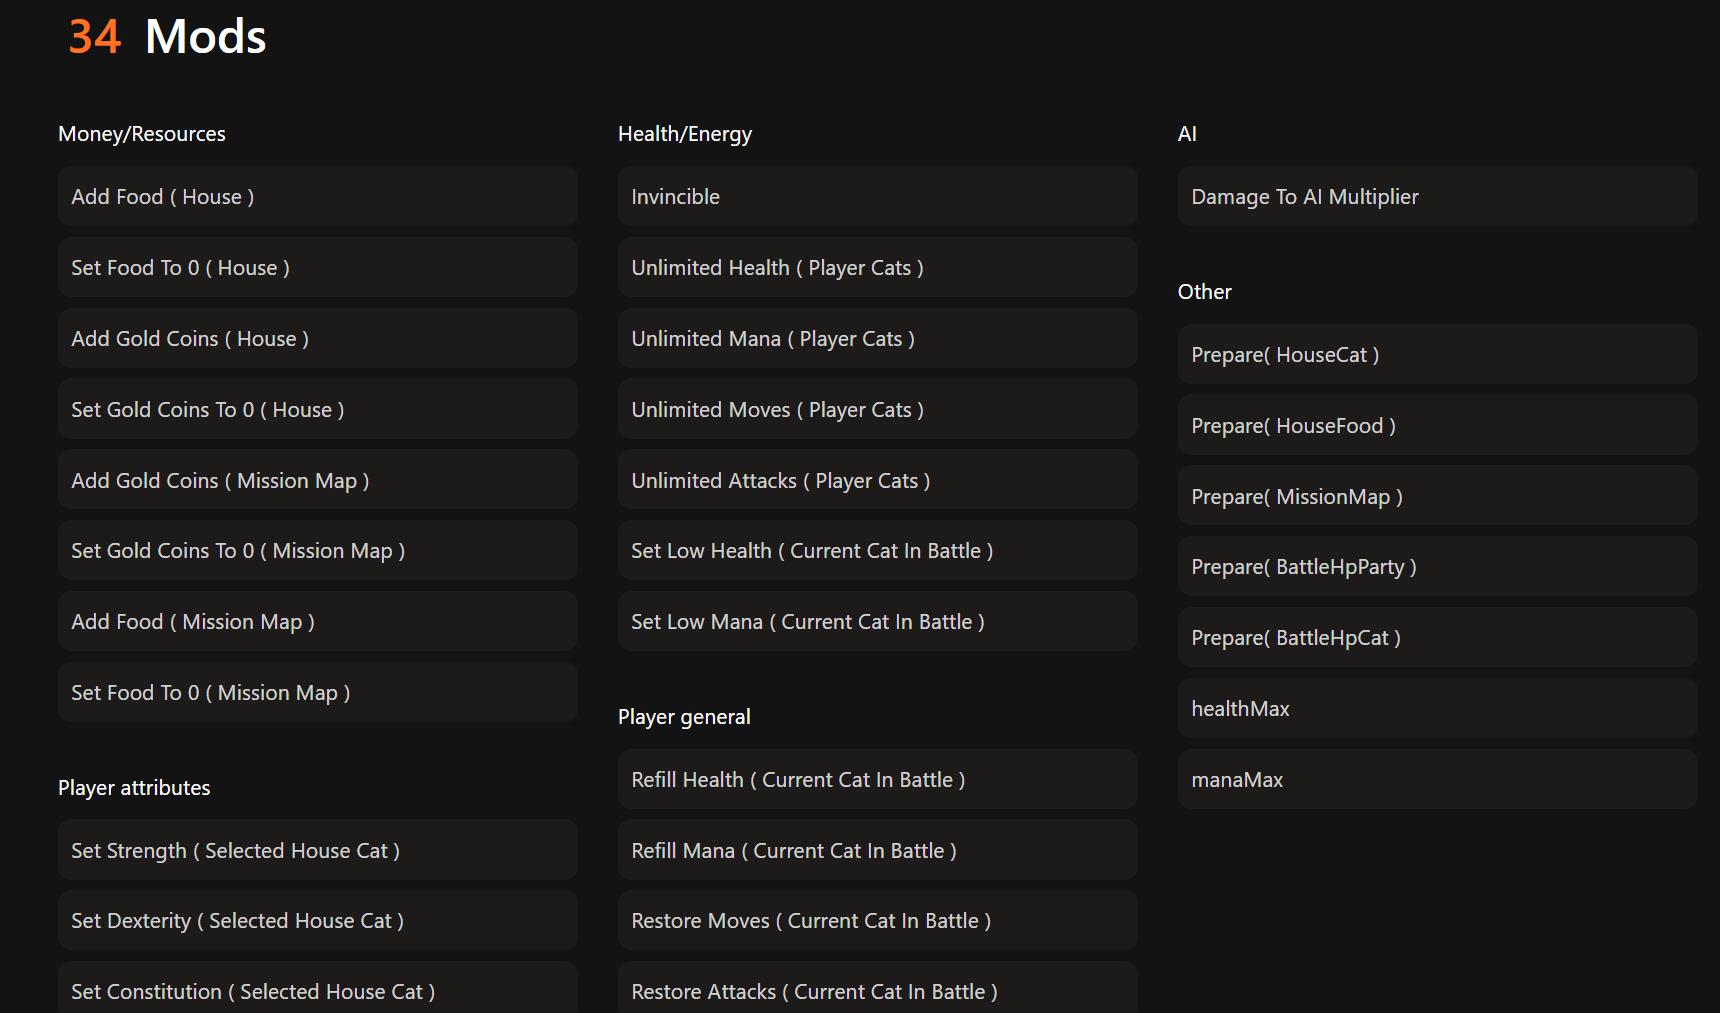Click Unlimited Moves ( Player Cats )
Image resolution: width=1720 pixels, height=1013 pixels.
(x=876, y=410)
